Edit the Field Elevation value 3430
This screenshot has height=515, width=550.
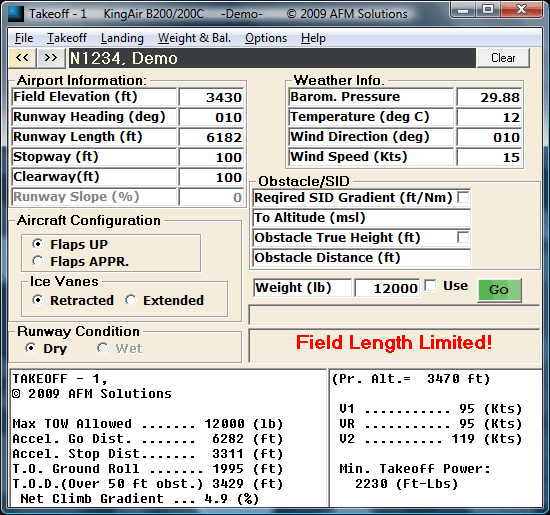211,97
